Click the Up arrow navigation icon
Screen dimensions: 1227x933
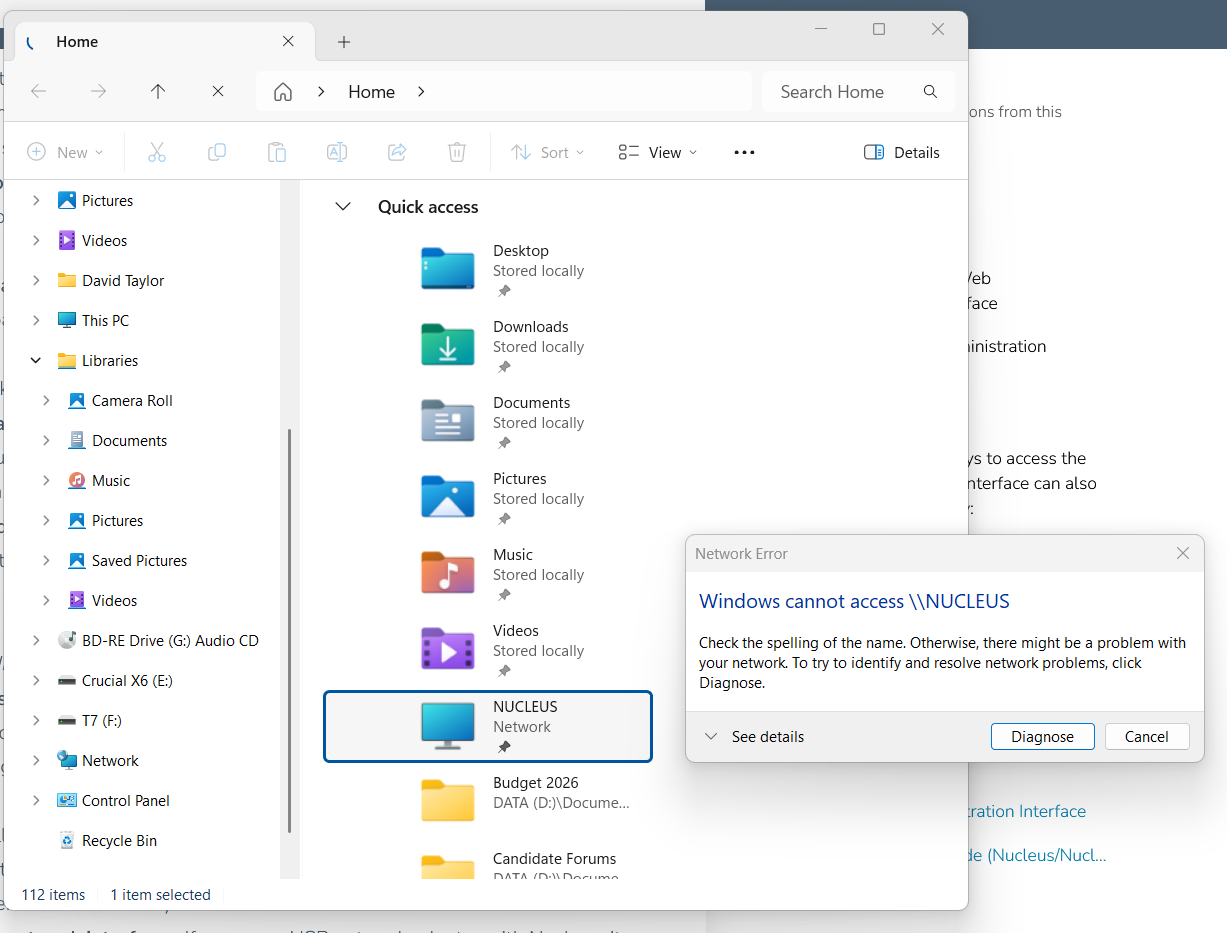(158, 91)
